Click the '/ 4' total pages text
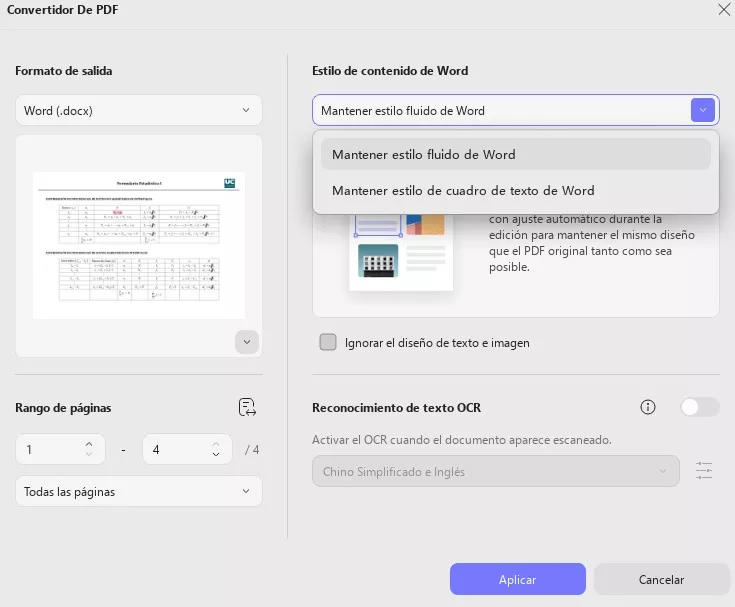735x607 pixels. (252, 450)
